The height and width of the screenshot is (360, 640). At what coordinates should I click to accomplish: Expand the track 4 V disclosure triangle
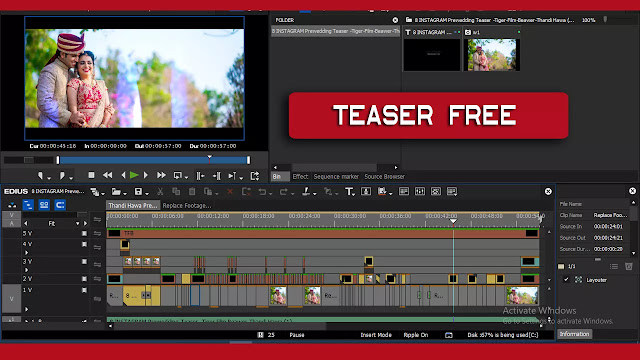[x=27, y=253]
